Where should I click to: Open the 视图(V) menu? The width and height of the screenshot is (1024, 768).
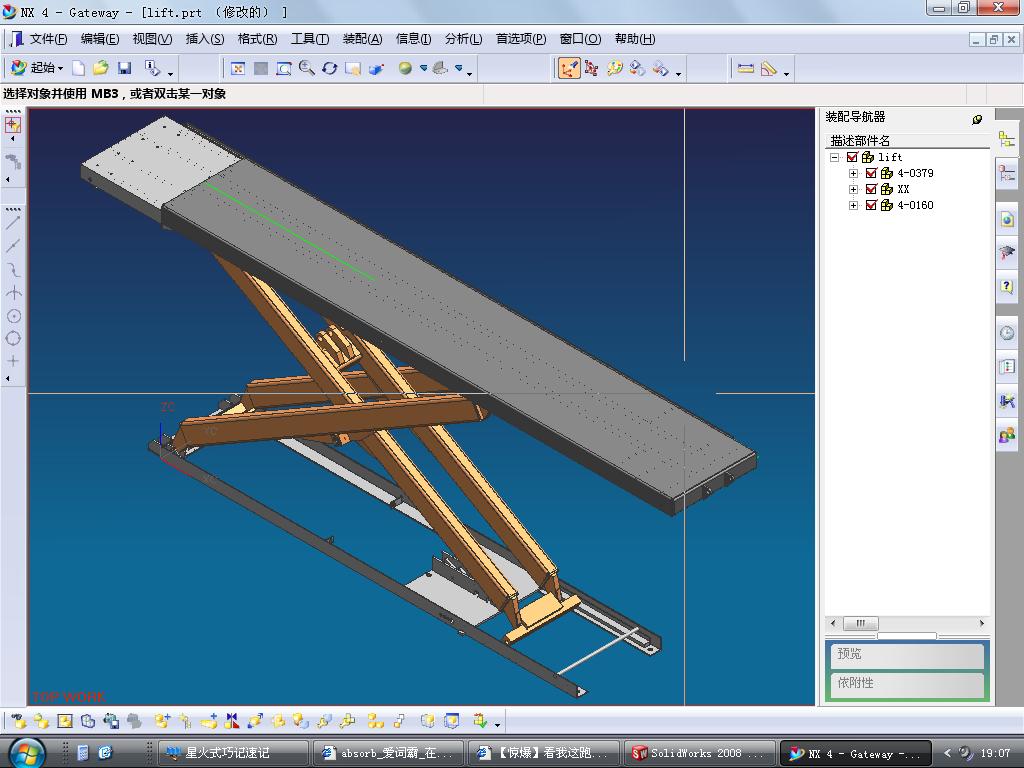[152, 39]
